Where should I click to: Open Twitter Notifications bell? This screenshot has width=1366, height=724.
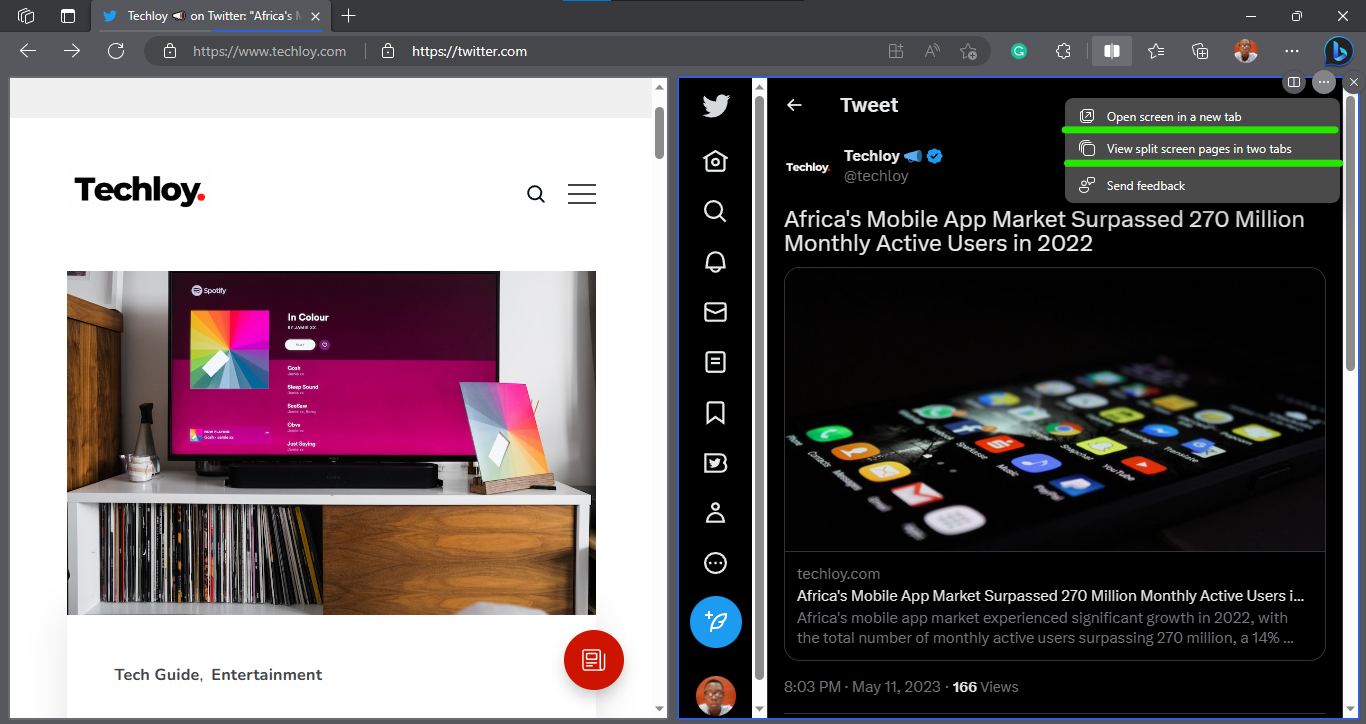pos(715,262)
